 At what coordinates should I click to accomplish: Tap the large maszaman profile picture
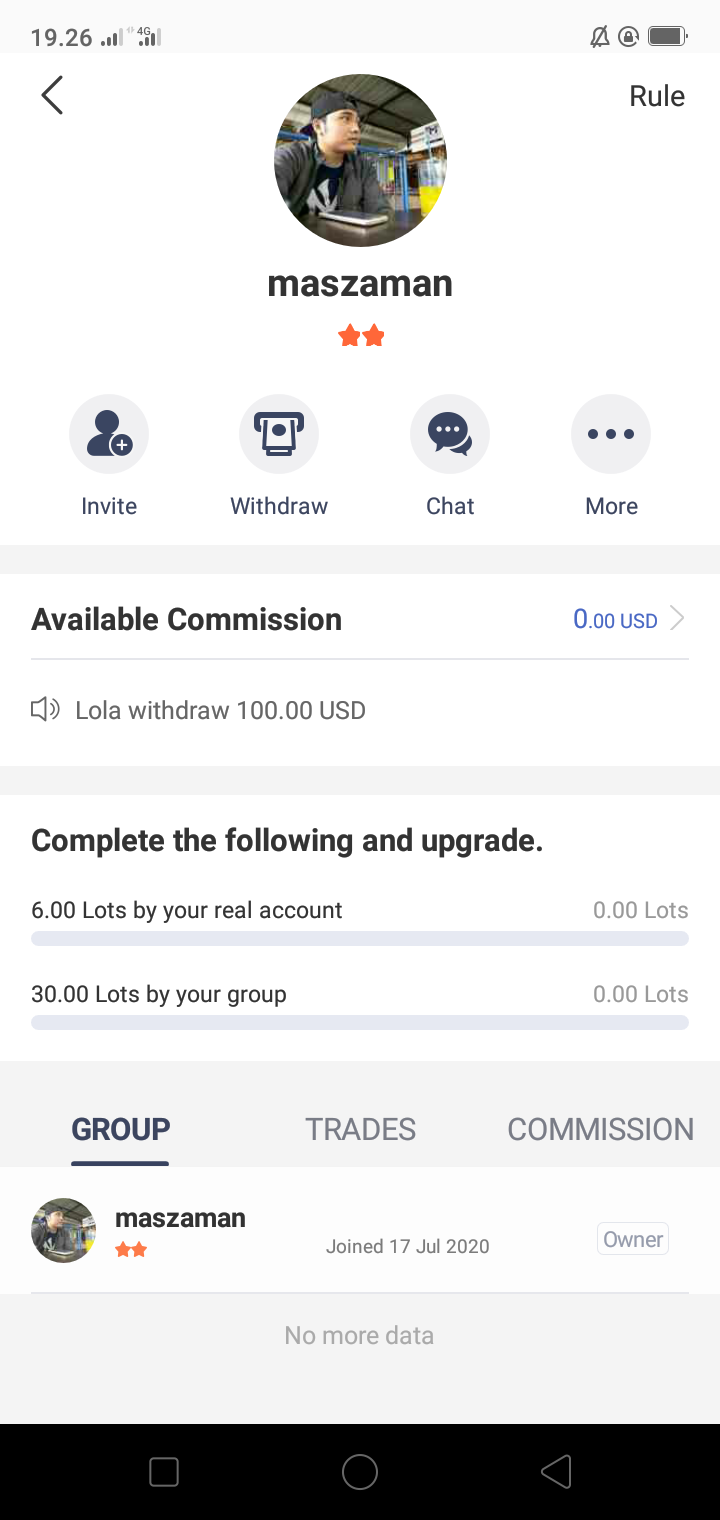pyautogui.click(x=360, y=160)
